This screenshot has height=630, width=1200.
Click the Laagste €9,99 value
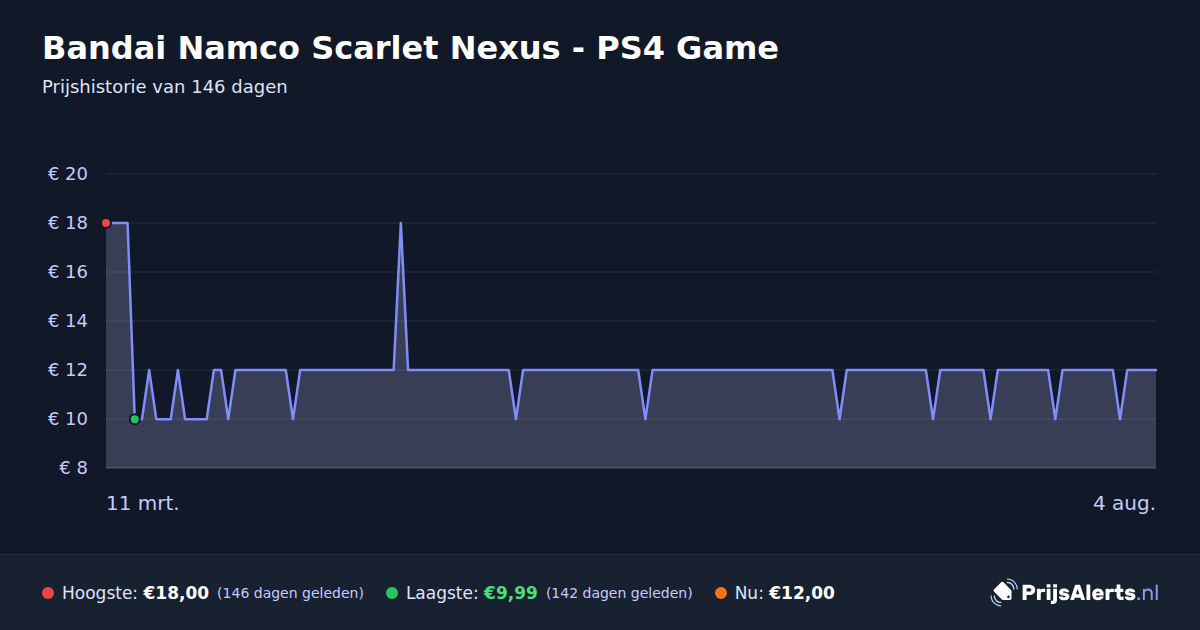510,593
